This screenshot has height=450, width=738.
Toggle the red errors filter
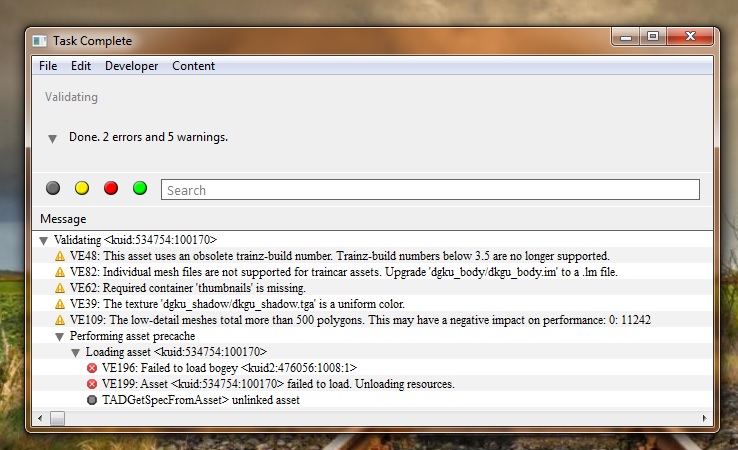click(x=111, y=188)
